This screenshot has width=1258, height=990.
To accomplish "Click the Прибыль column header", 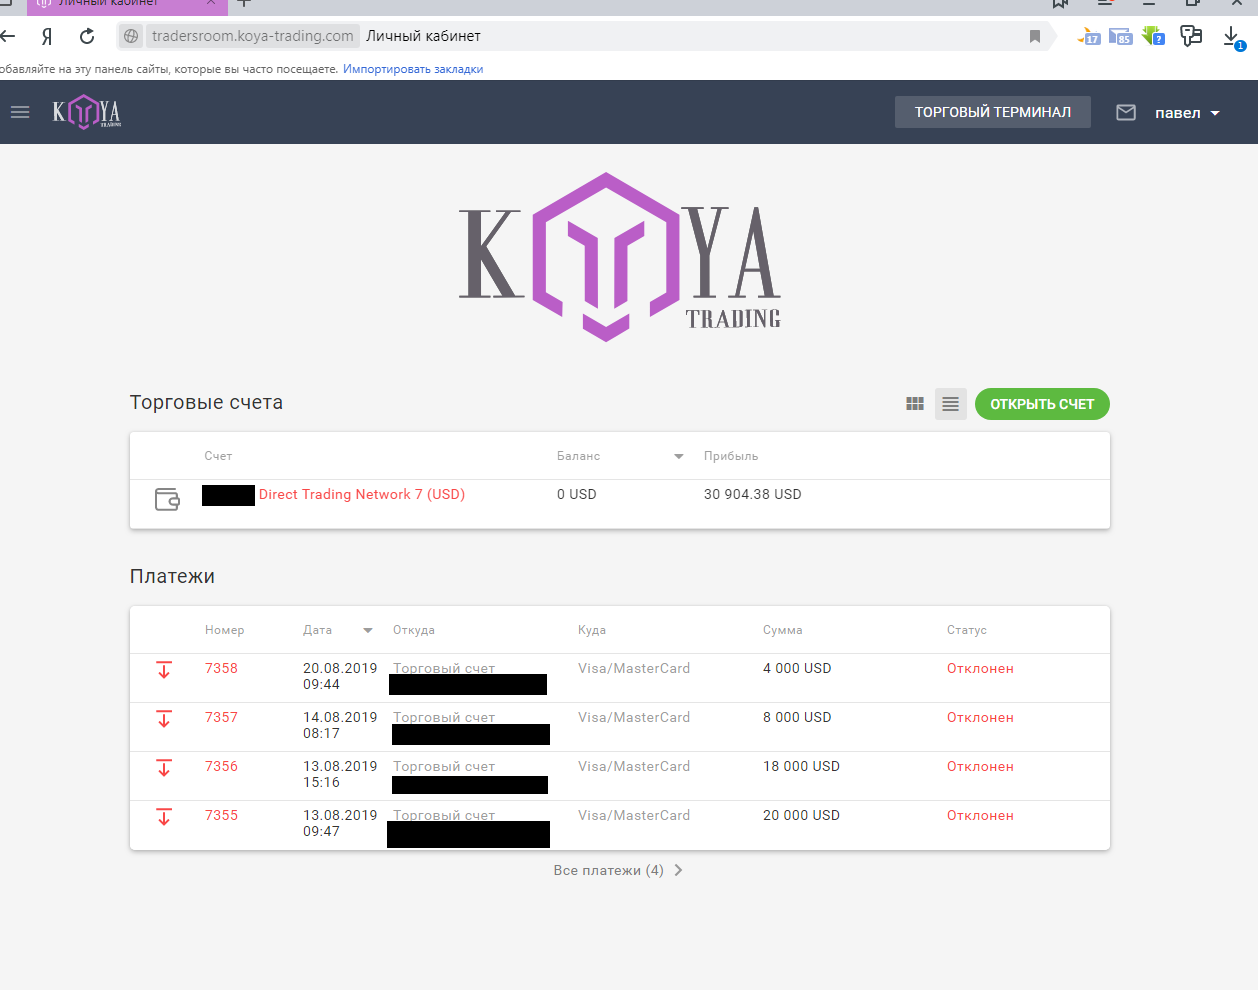I will coord(731,456).
